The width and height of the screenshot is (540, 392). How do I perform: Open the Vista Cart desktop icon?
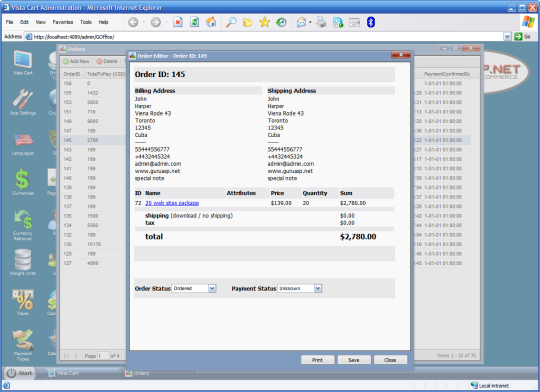pyautogui.click(x=23, y=62)
